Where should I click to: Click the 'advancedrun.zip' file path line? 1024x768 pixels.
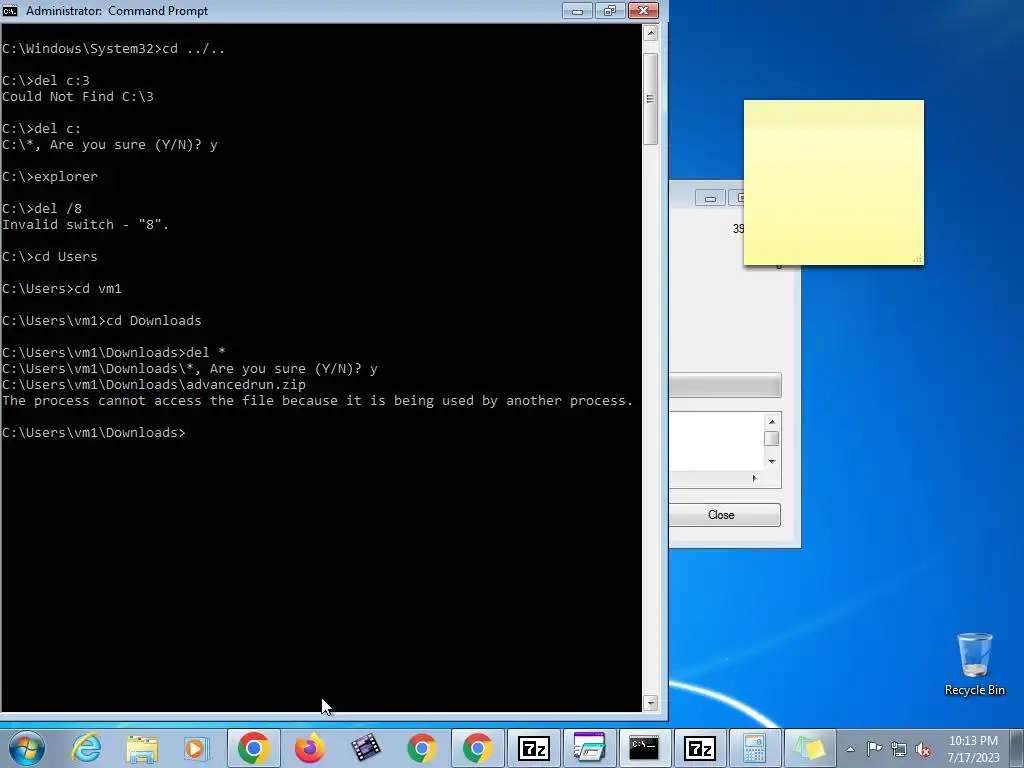click(154, 385)
